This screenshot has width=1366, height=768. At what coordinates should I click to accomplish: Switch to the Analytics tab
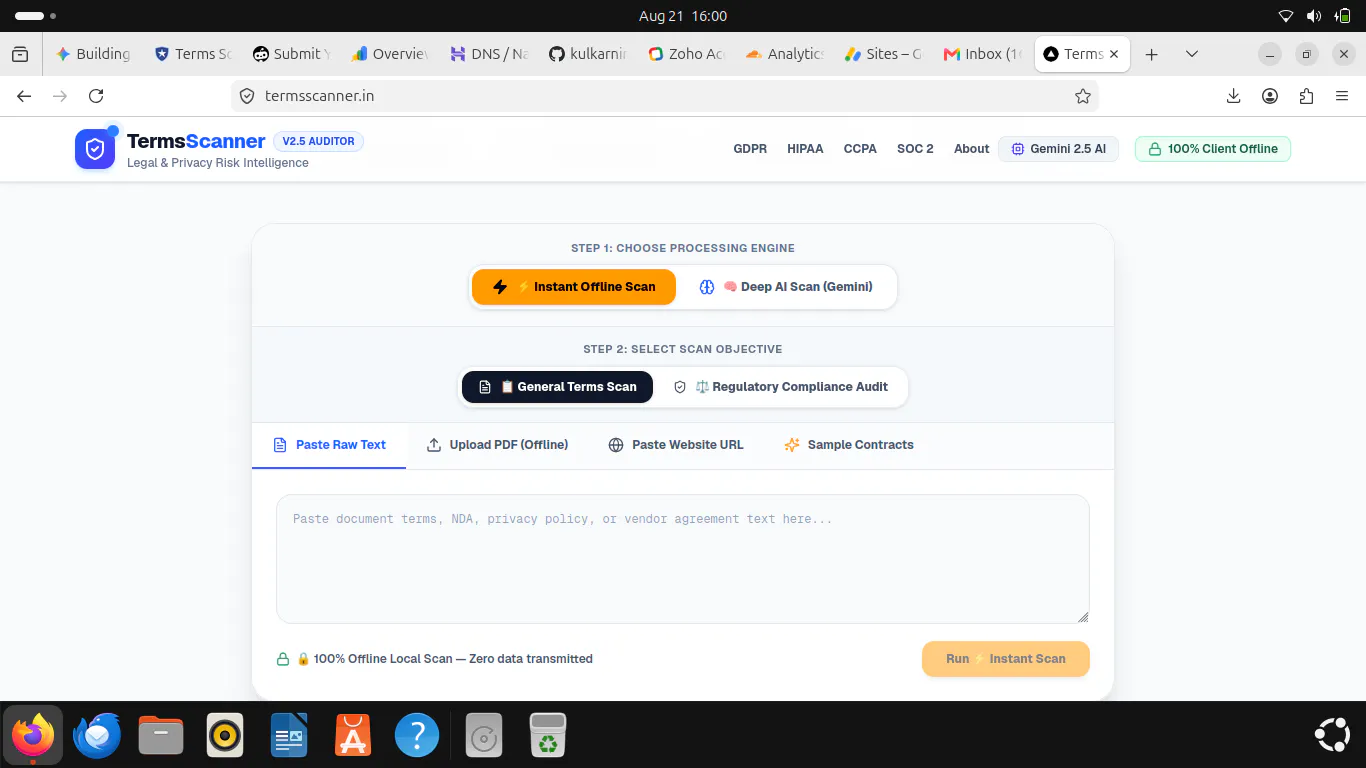click(x=786, y=54)
